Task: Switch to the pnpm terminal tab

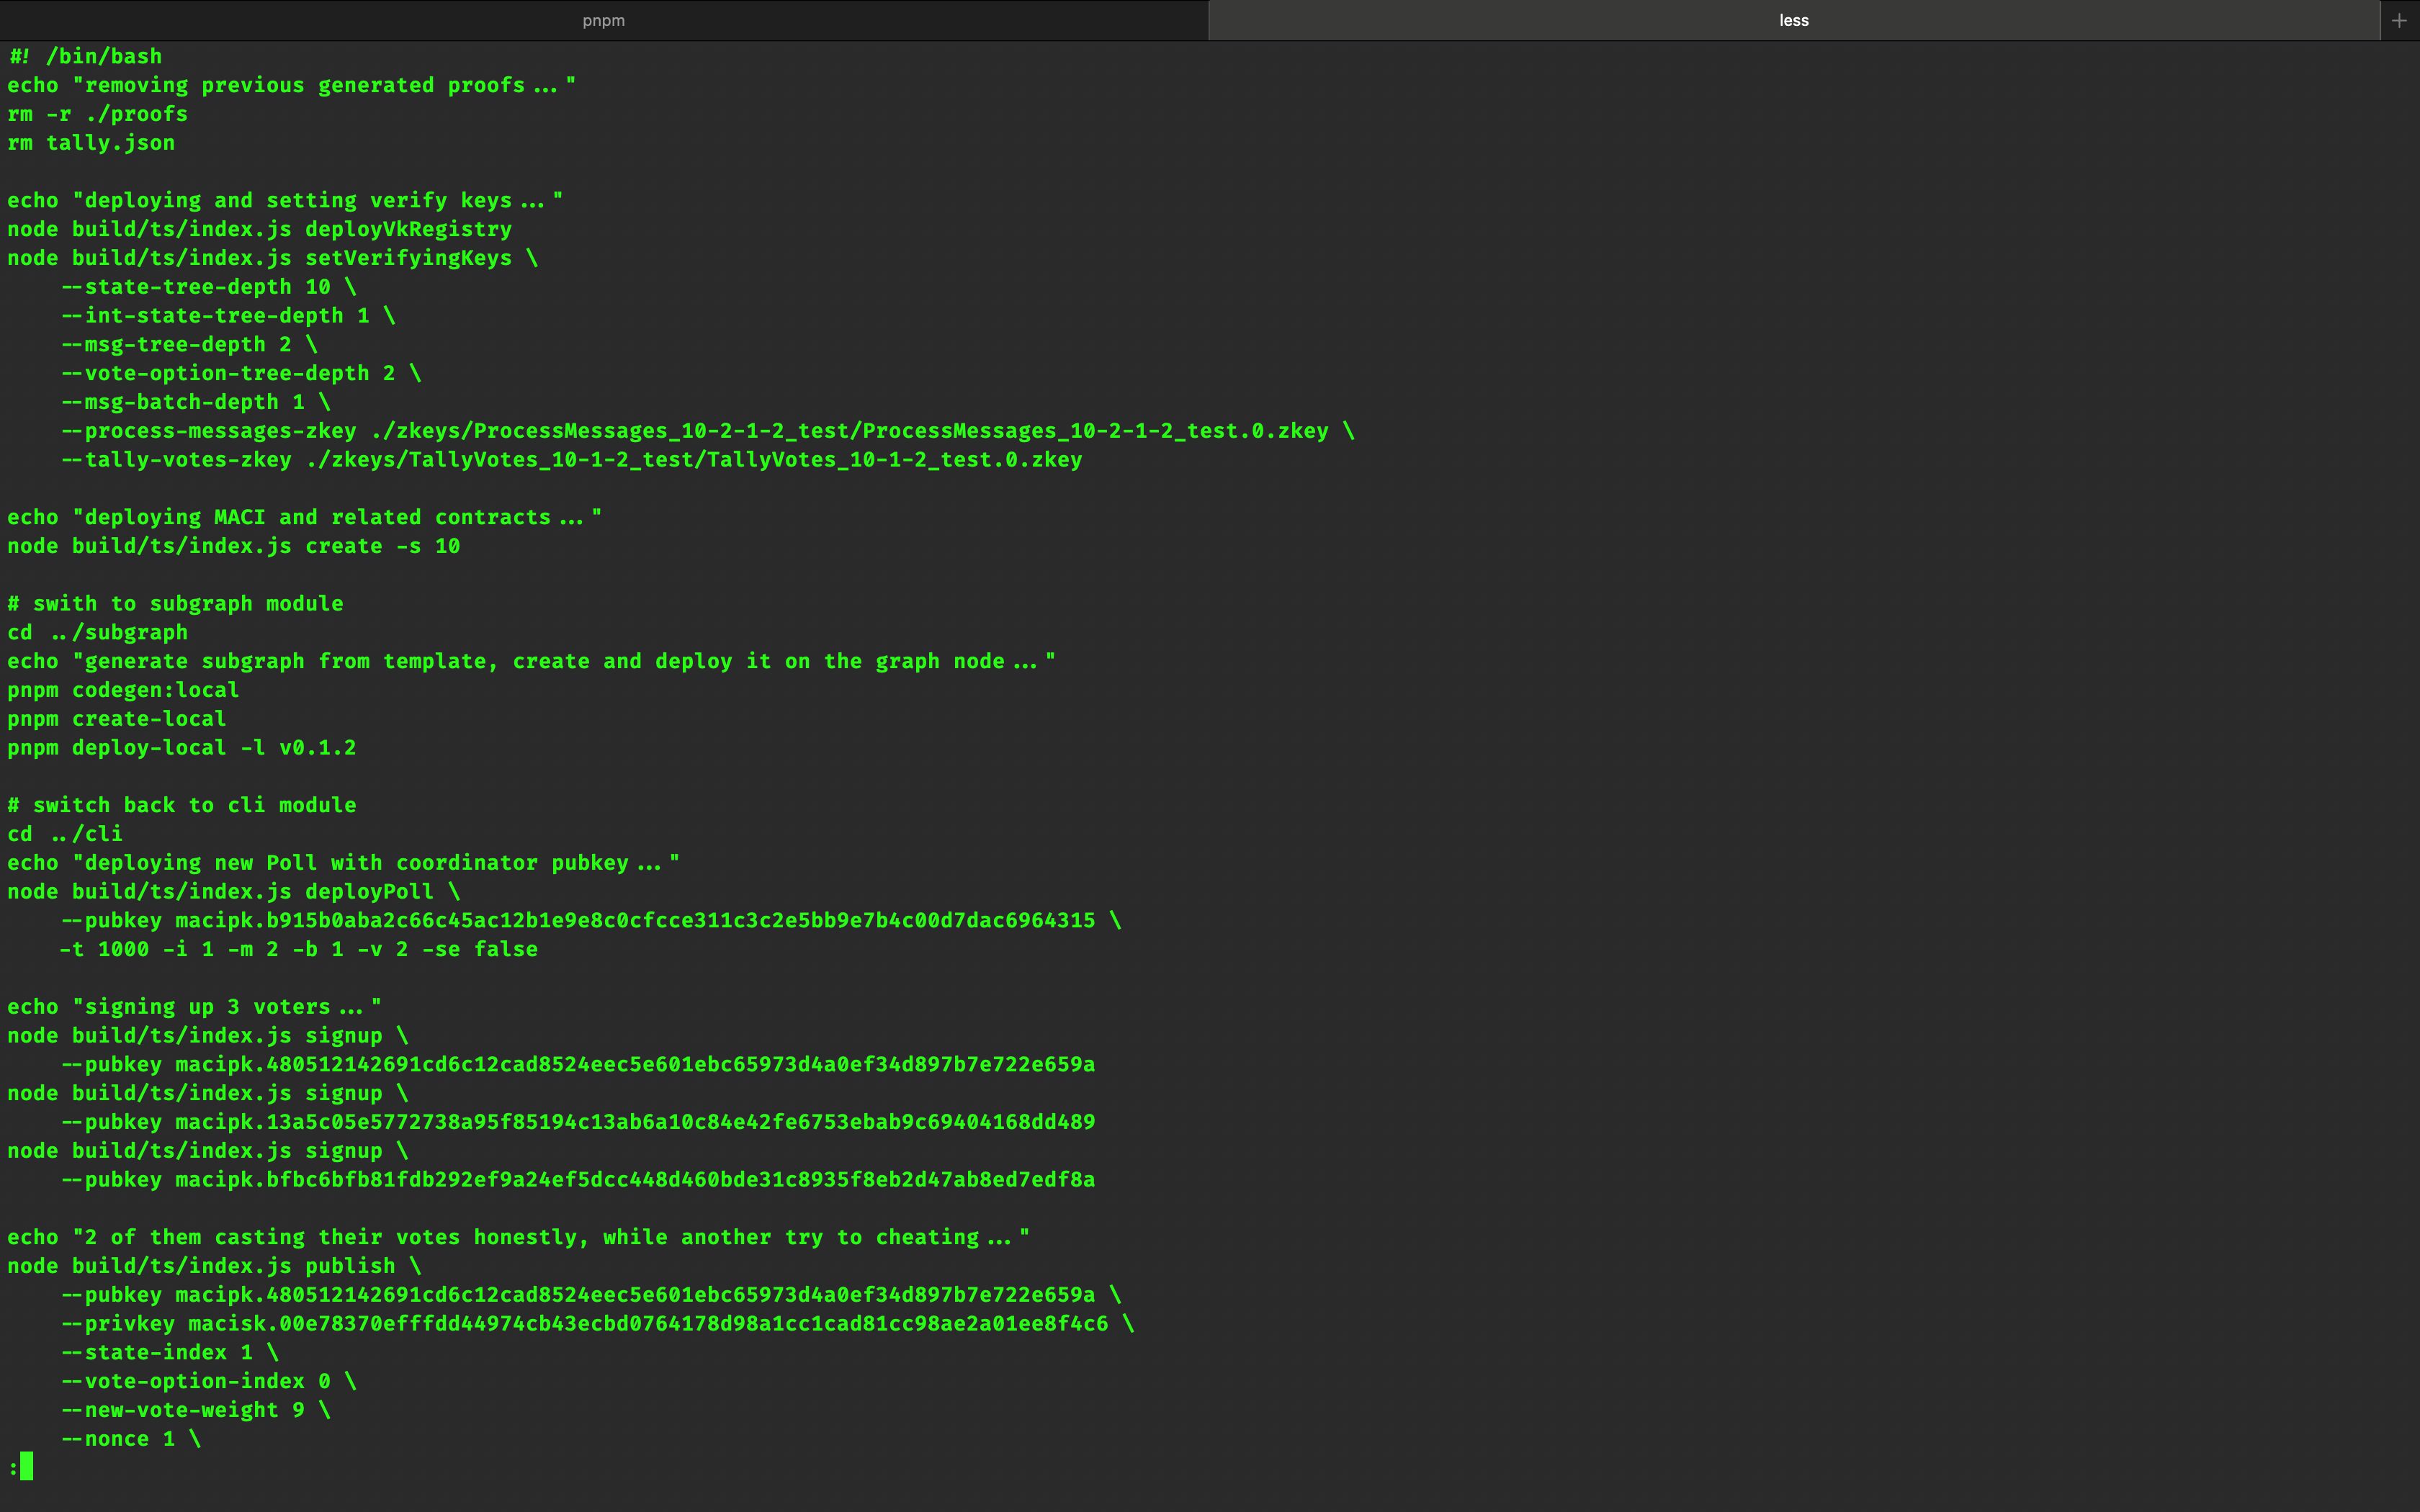Action: 604,20
